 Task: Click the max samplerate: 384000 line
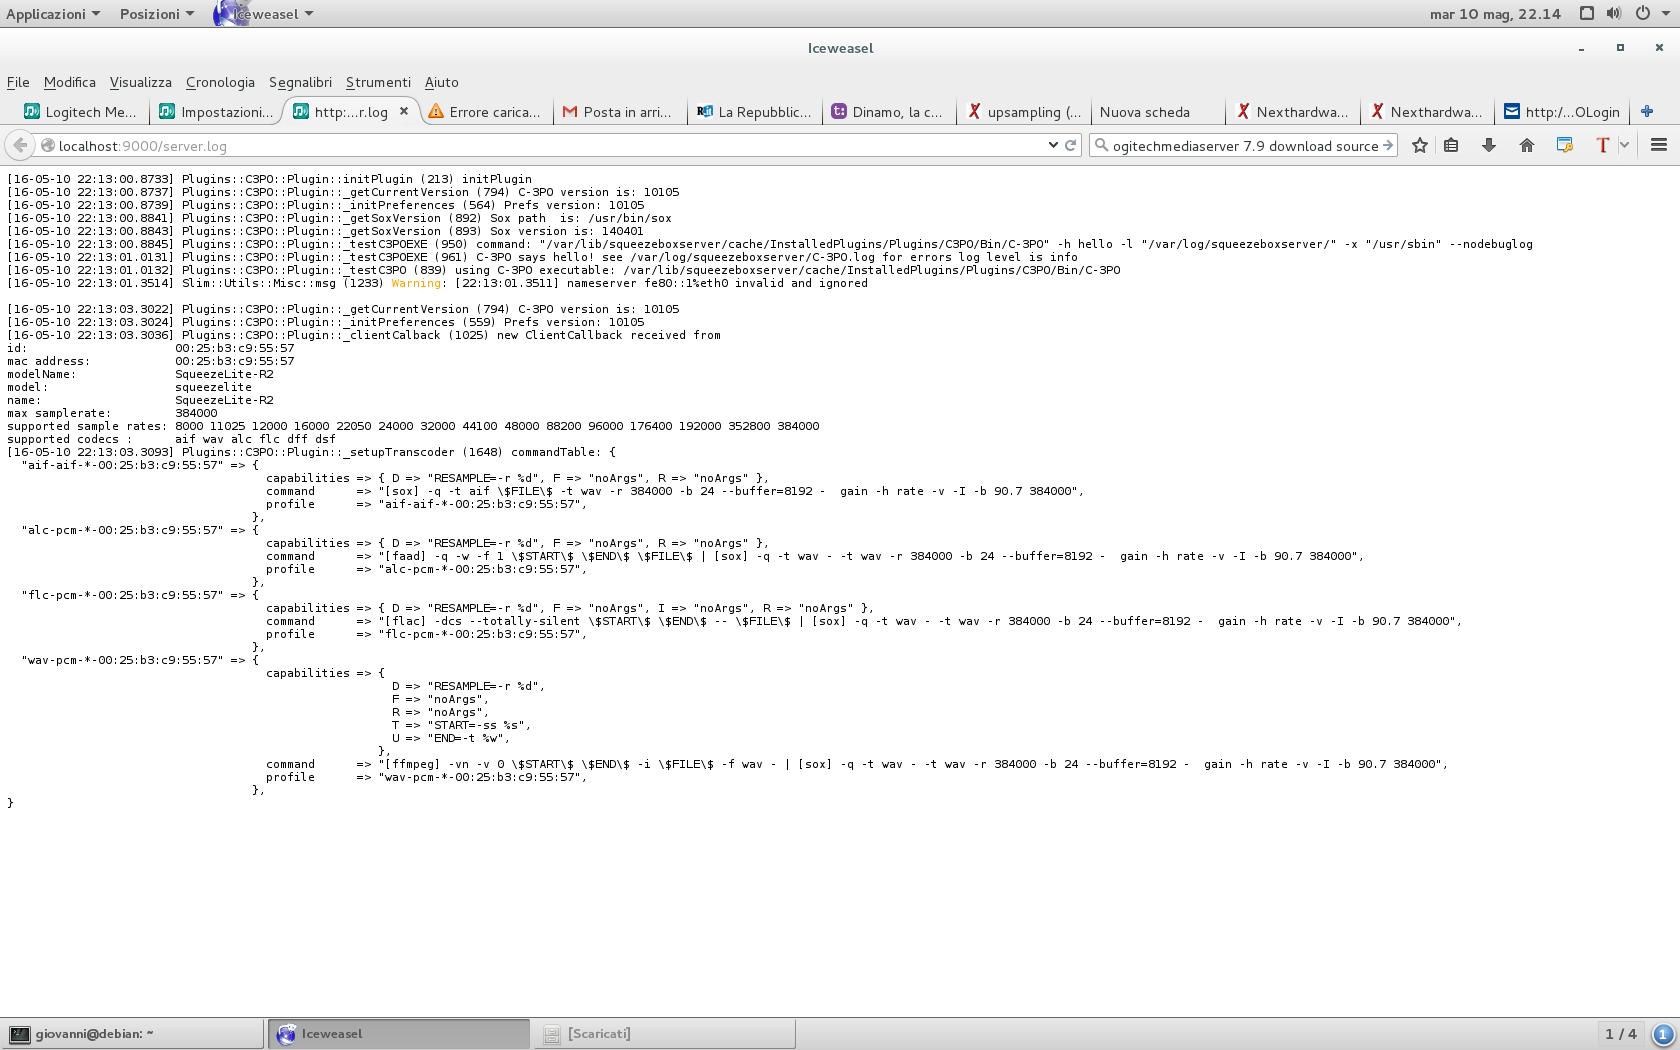click(112, 413)
